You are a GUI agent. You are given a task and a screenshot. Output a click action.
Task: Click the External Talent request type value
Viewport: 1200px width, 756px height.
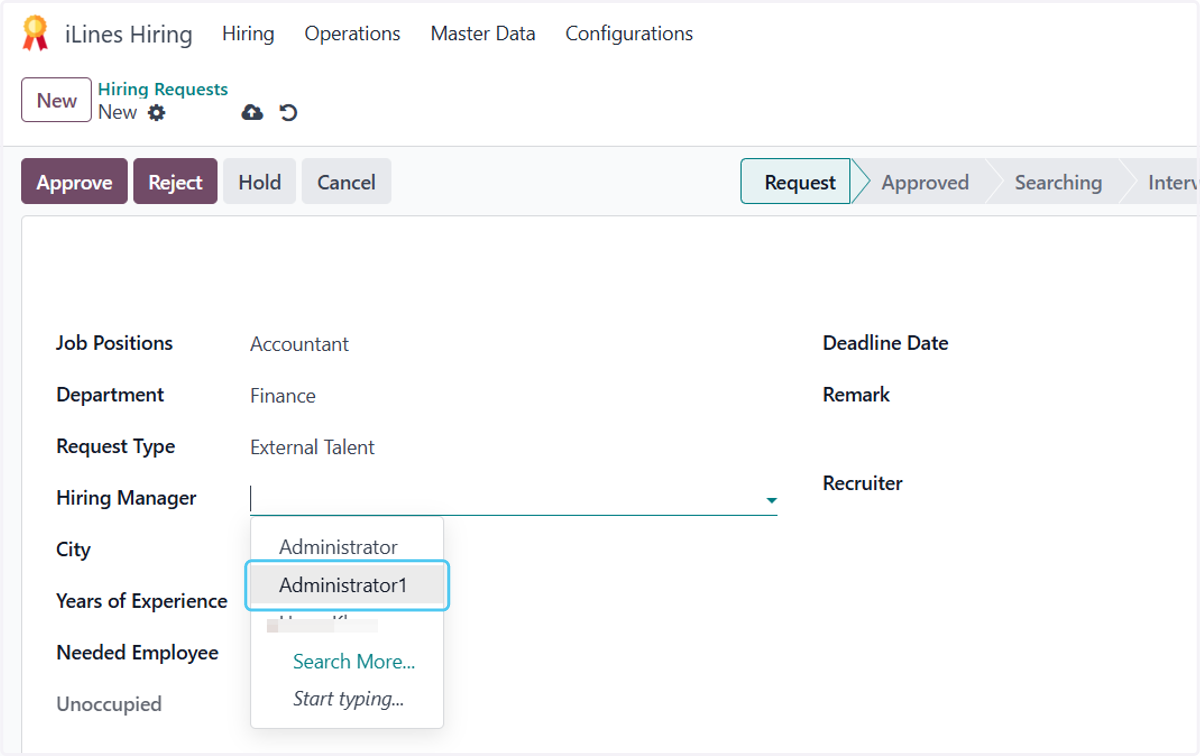(x=312, y=447)
